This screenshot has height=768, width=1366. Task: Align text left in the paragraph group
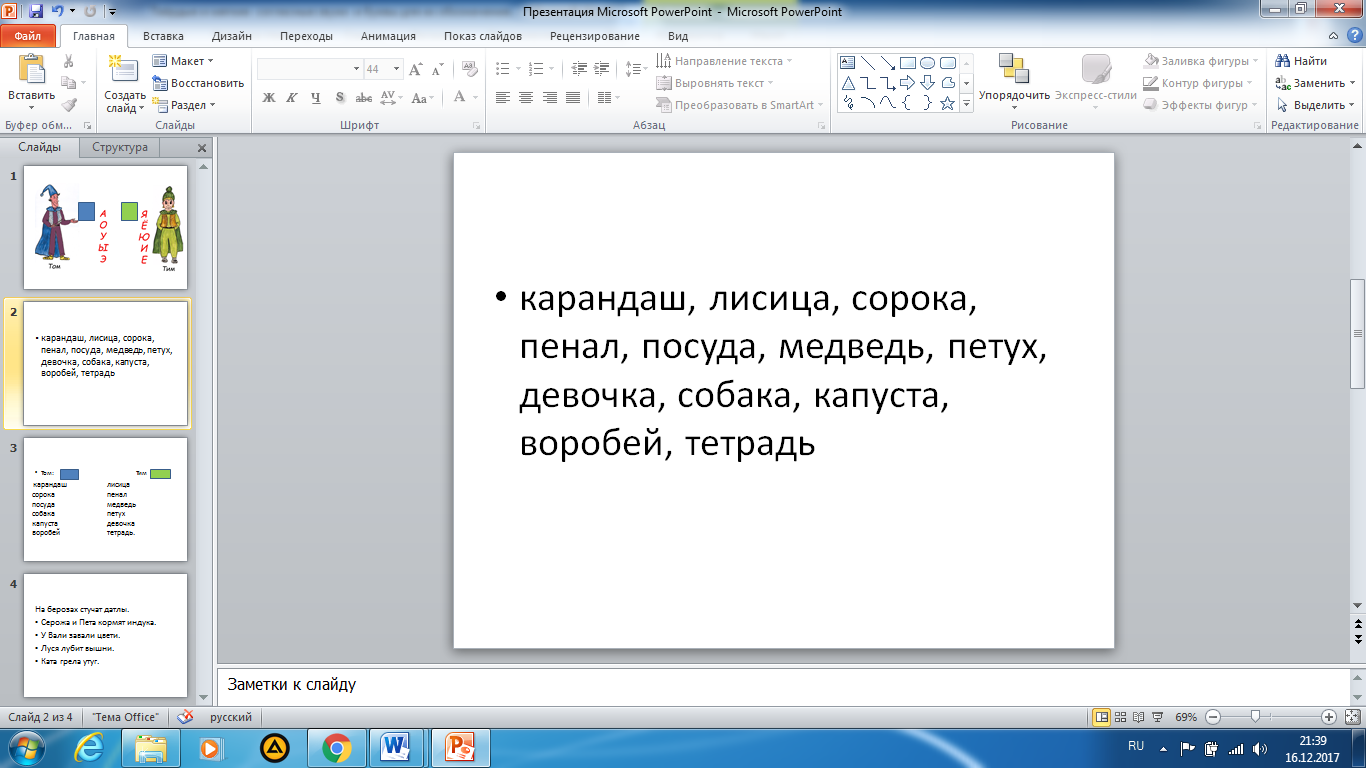tap(503, 97)
